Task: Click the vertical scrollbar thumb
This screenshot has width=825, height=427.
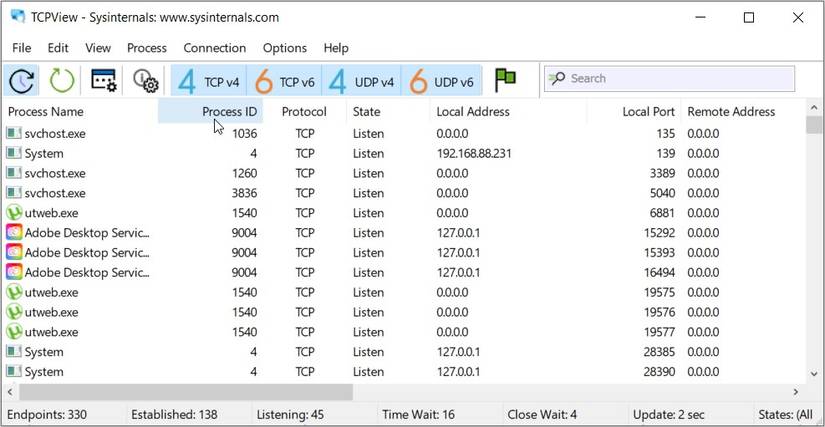Action: point(814,125)
